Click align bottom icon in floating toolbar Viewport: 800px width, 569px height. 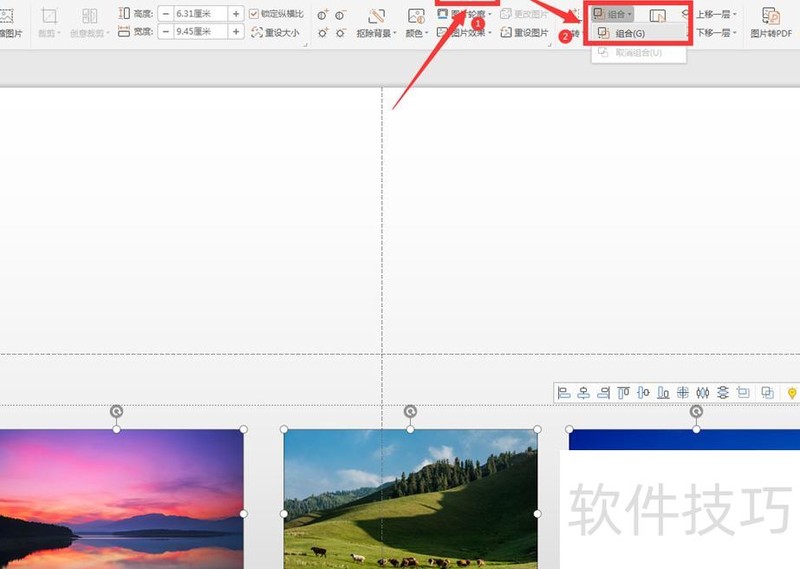[663, 393]
